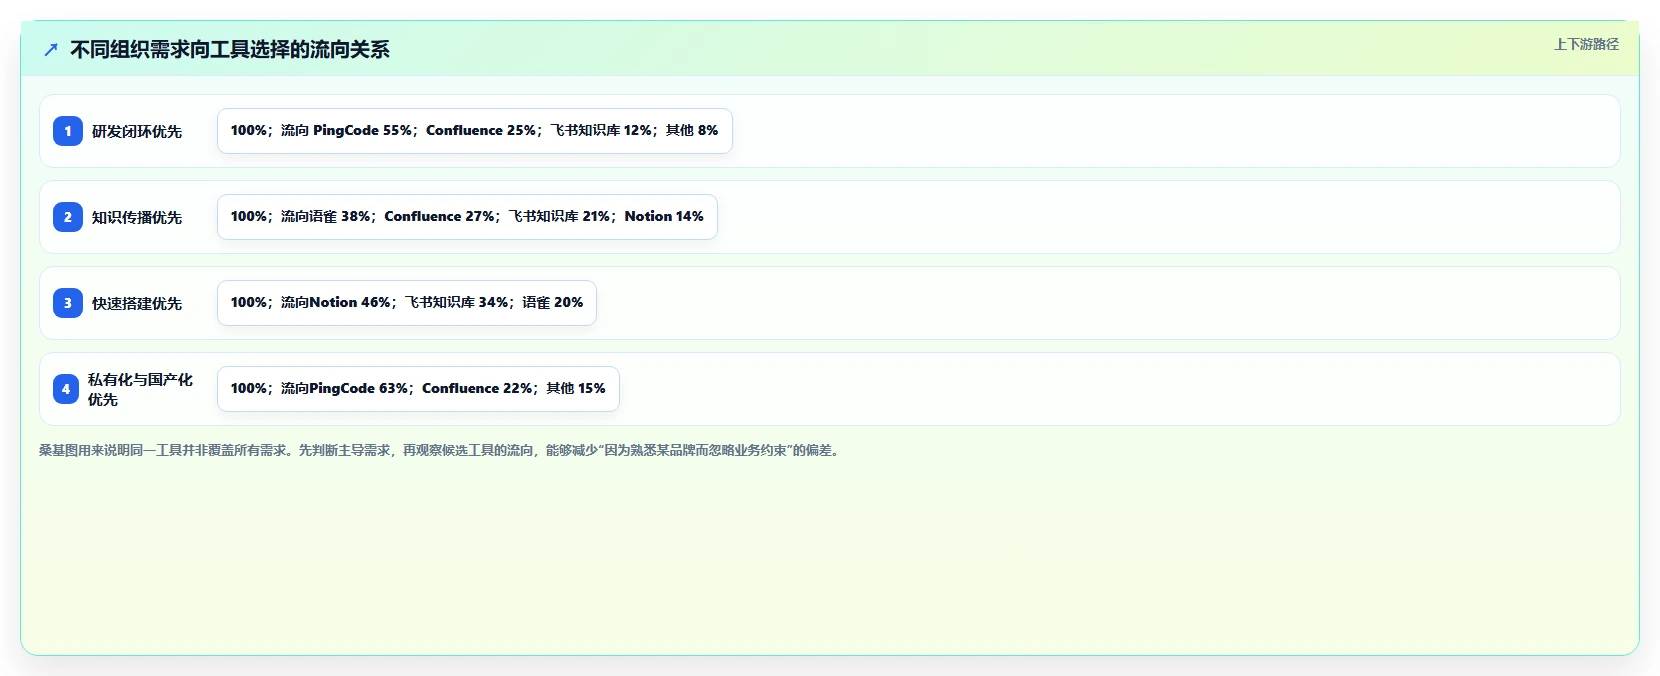Click the flow box with PingCode 63%
The height and width of the screenshot is (676, 1660).
click(418, 389)
